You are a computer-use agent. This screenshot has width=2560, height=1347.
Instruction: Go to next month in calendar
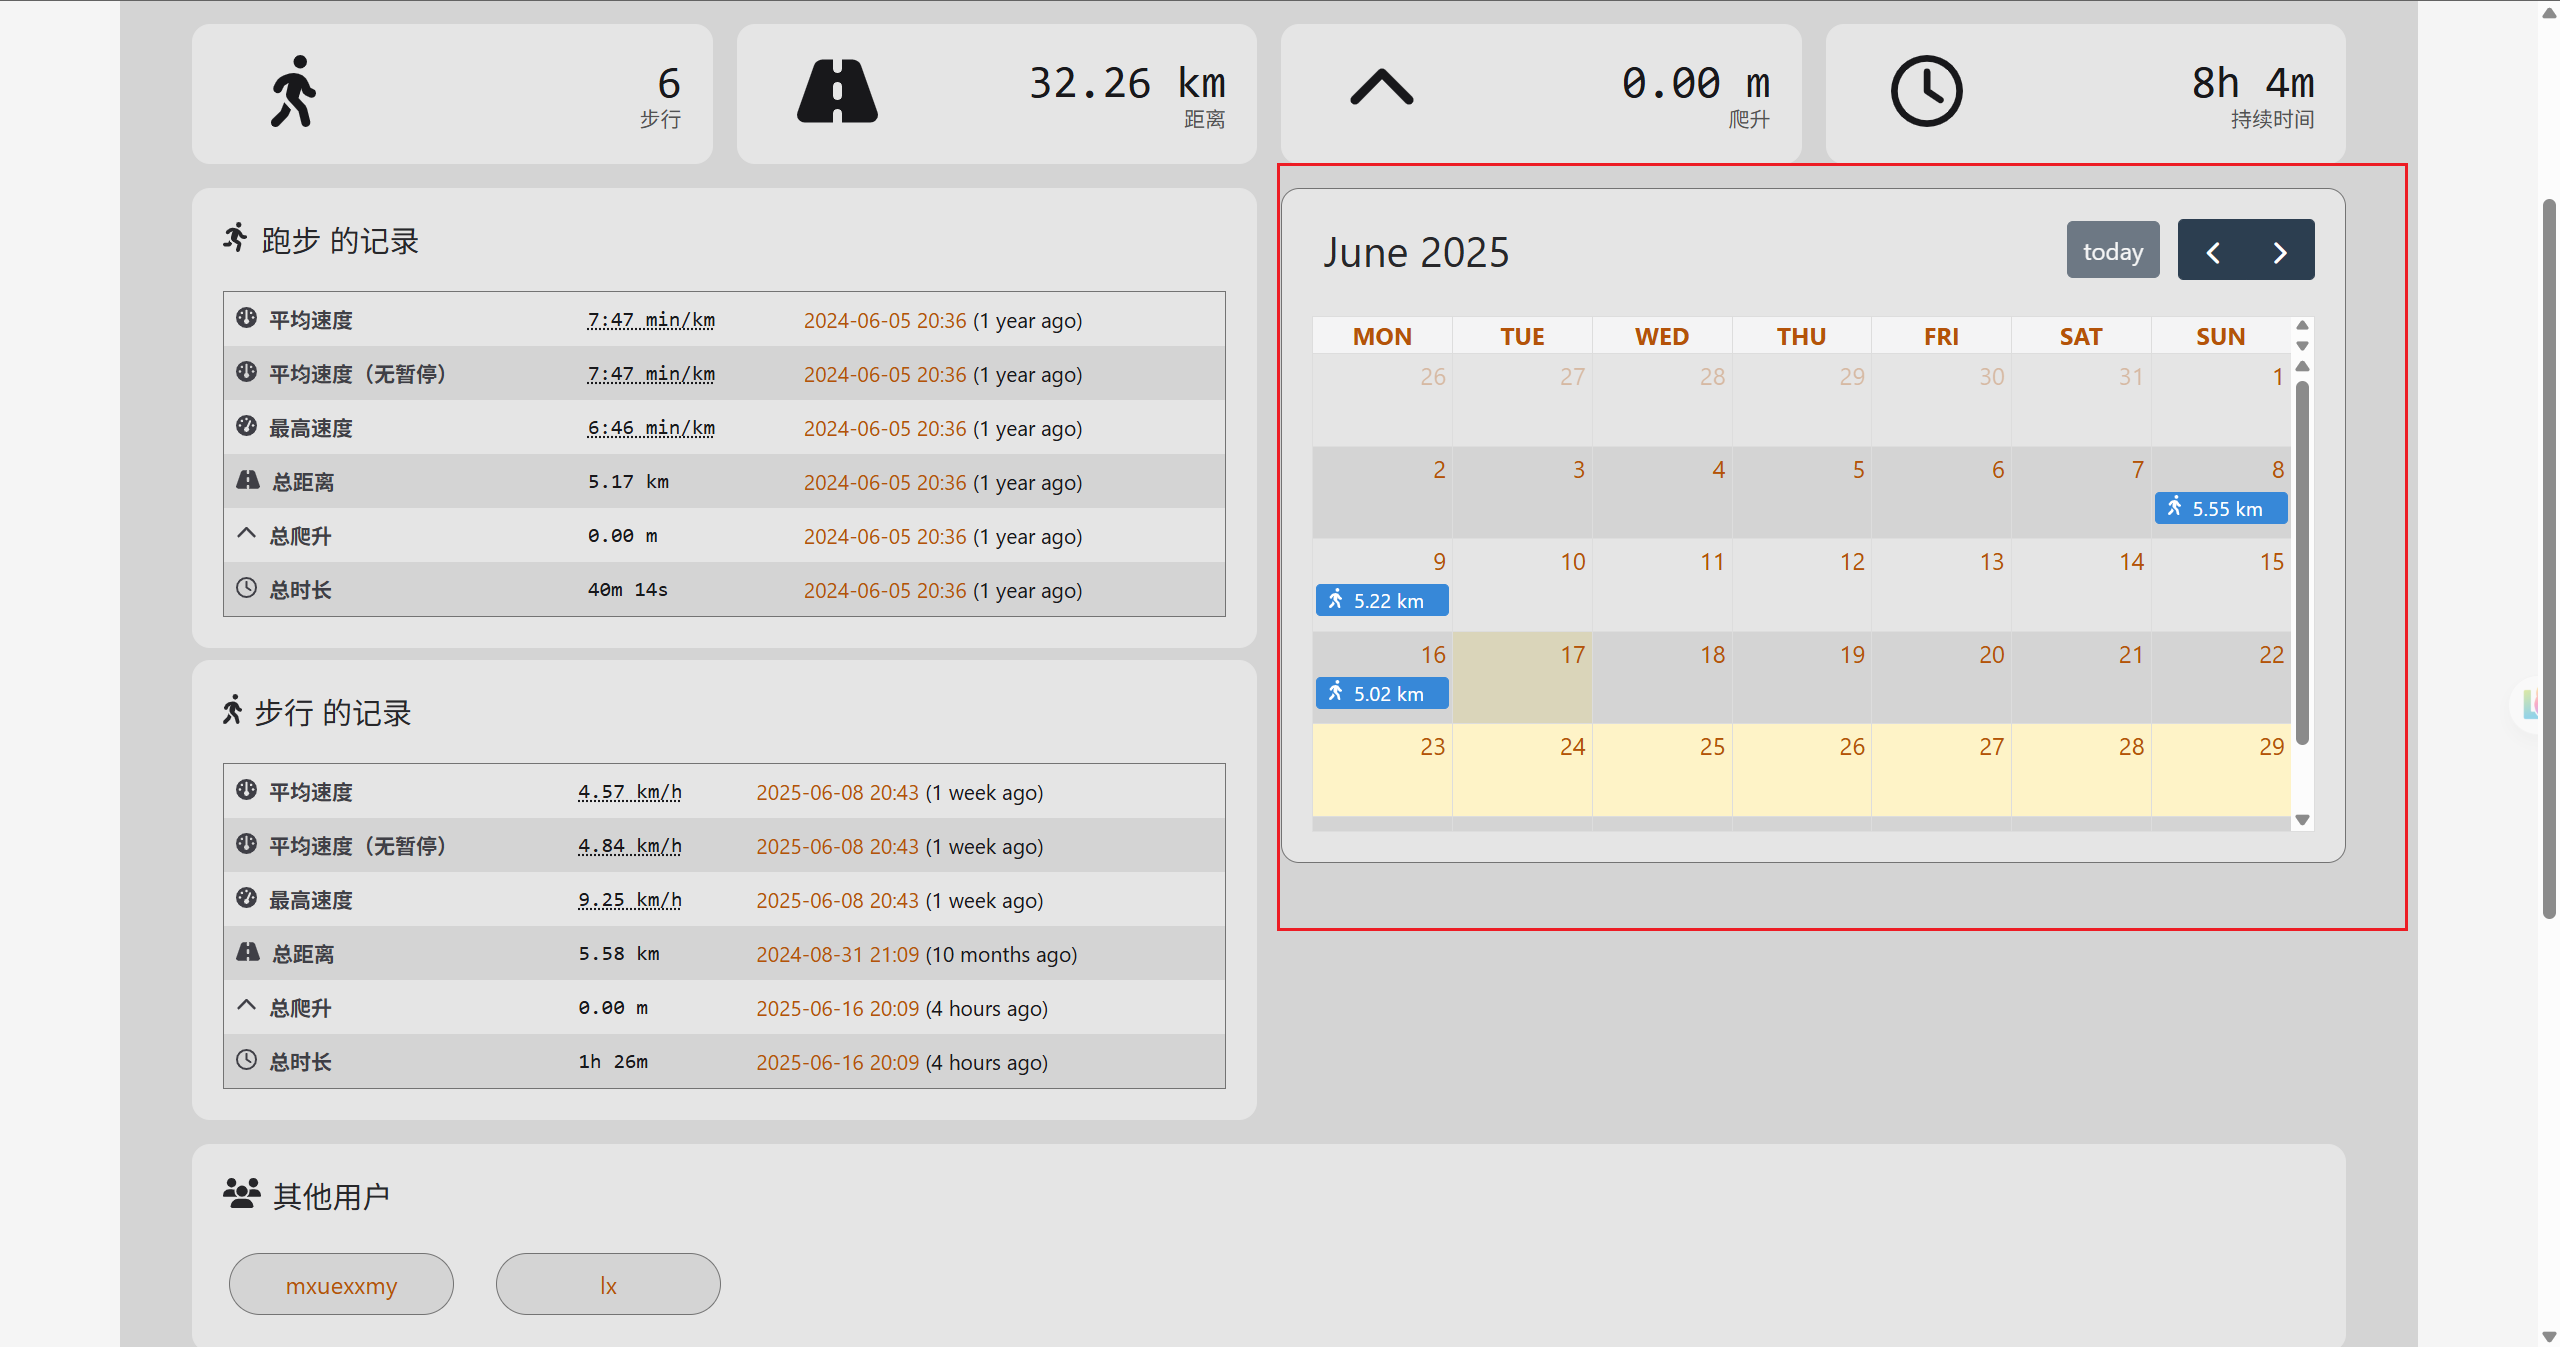pos(2280,251)
